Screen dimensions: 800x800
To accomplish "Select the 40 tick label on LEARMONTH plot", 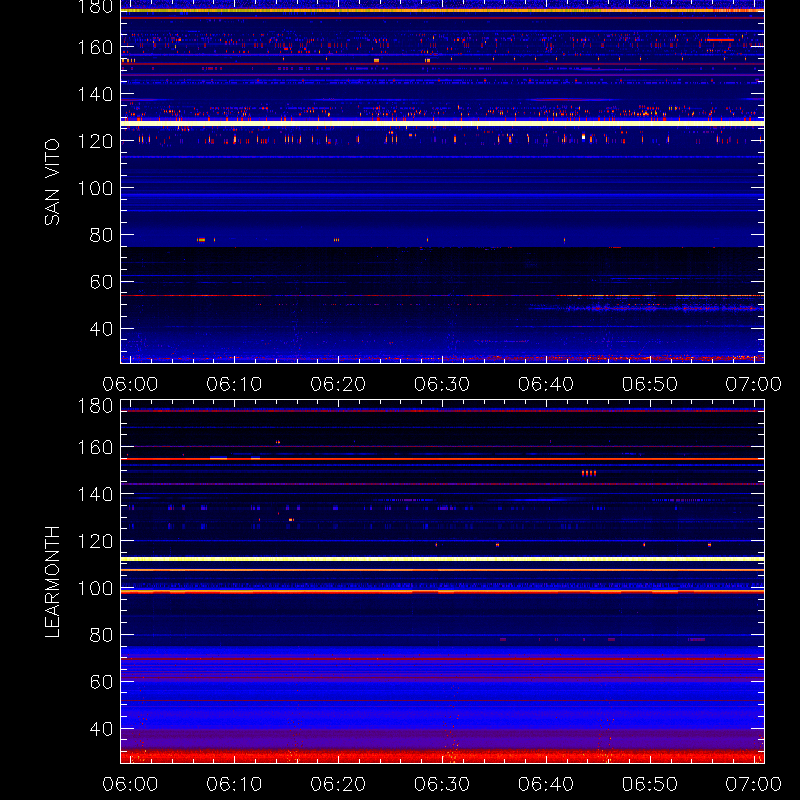I will (x=101, y=729).
